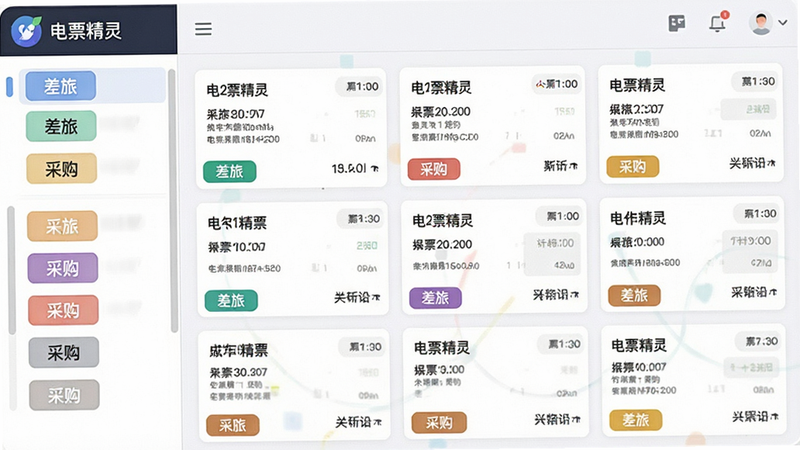Select the red 采购 sidebar category
The width and height of the screenshot is (800, 450).
pos(63,310)
